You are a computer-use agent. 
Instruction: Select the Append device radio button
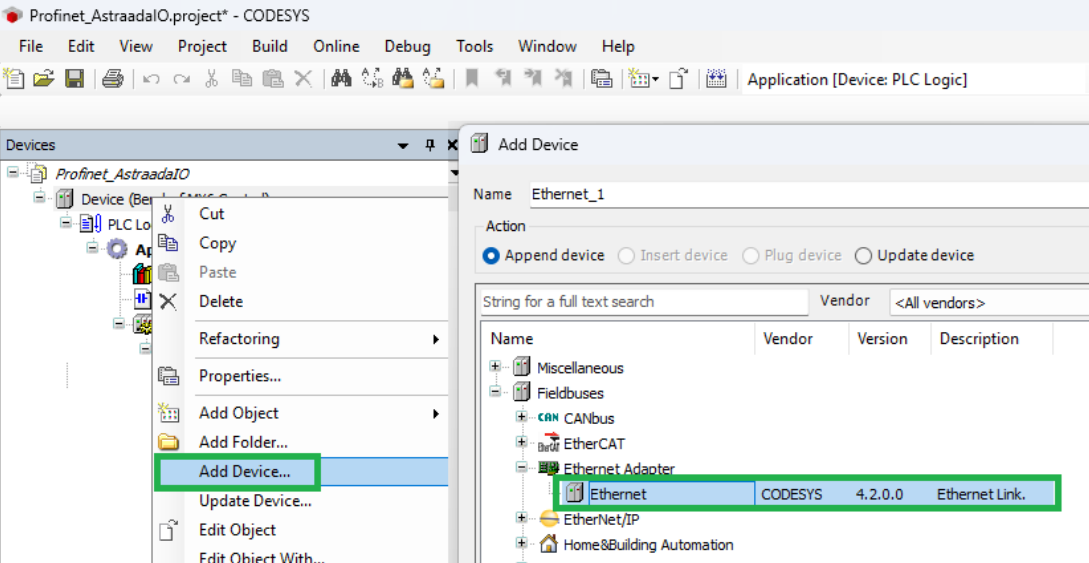[490, 255]
